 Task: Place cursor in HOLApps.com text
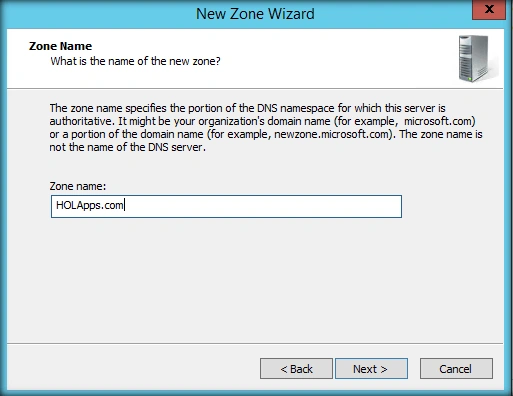click(x=90, y=206)
